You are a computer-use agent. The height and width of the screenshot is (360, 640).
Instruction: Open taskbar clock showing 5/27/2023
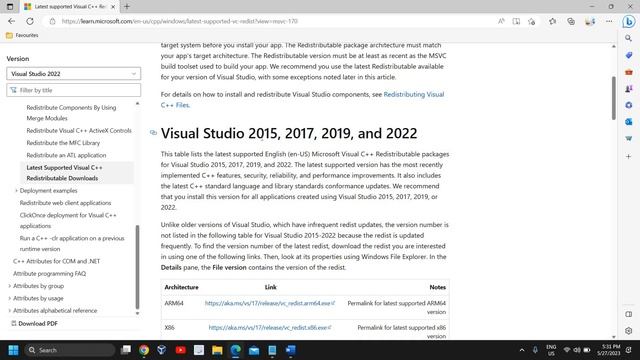pos(609,350)
